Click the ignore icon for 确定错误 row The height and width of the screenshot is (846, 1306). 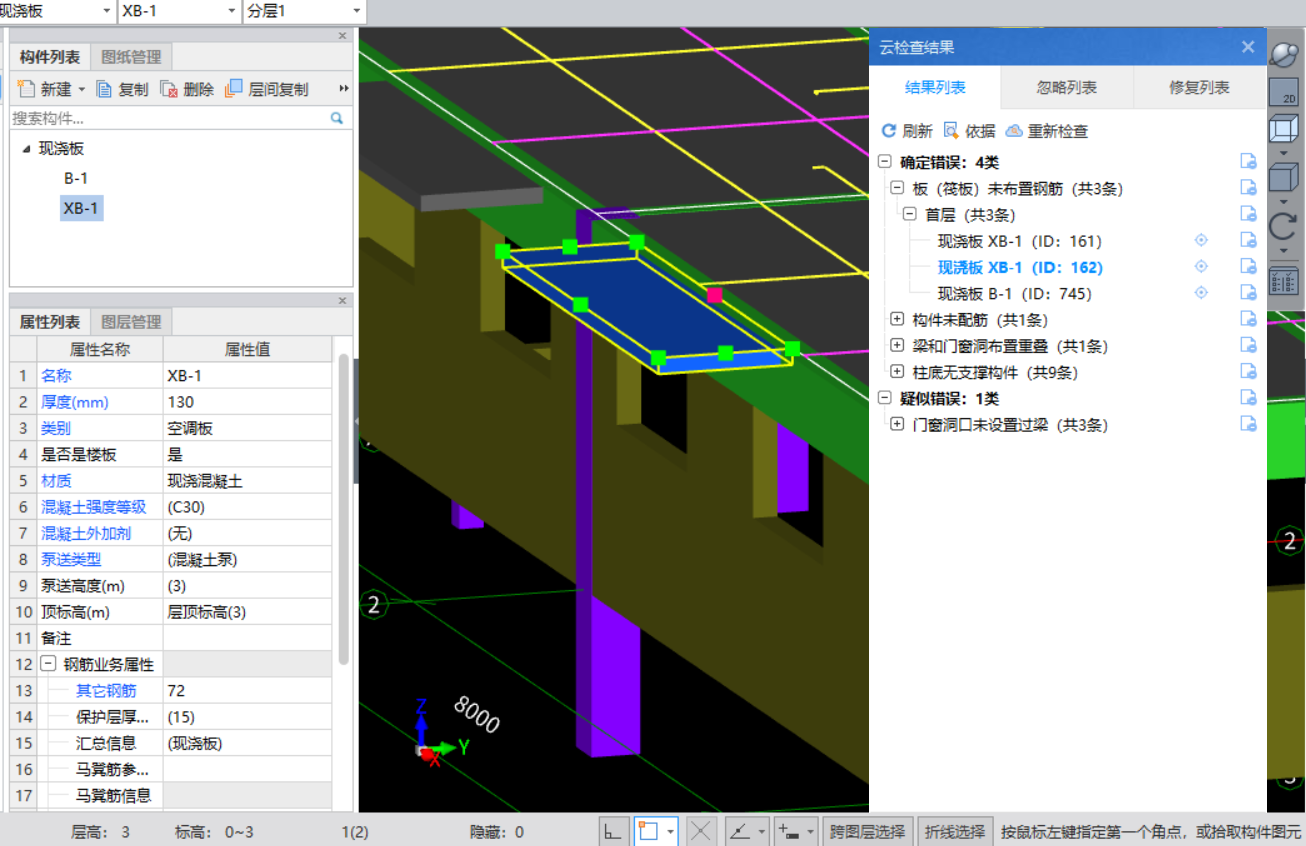tap(1248, 161)
